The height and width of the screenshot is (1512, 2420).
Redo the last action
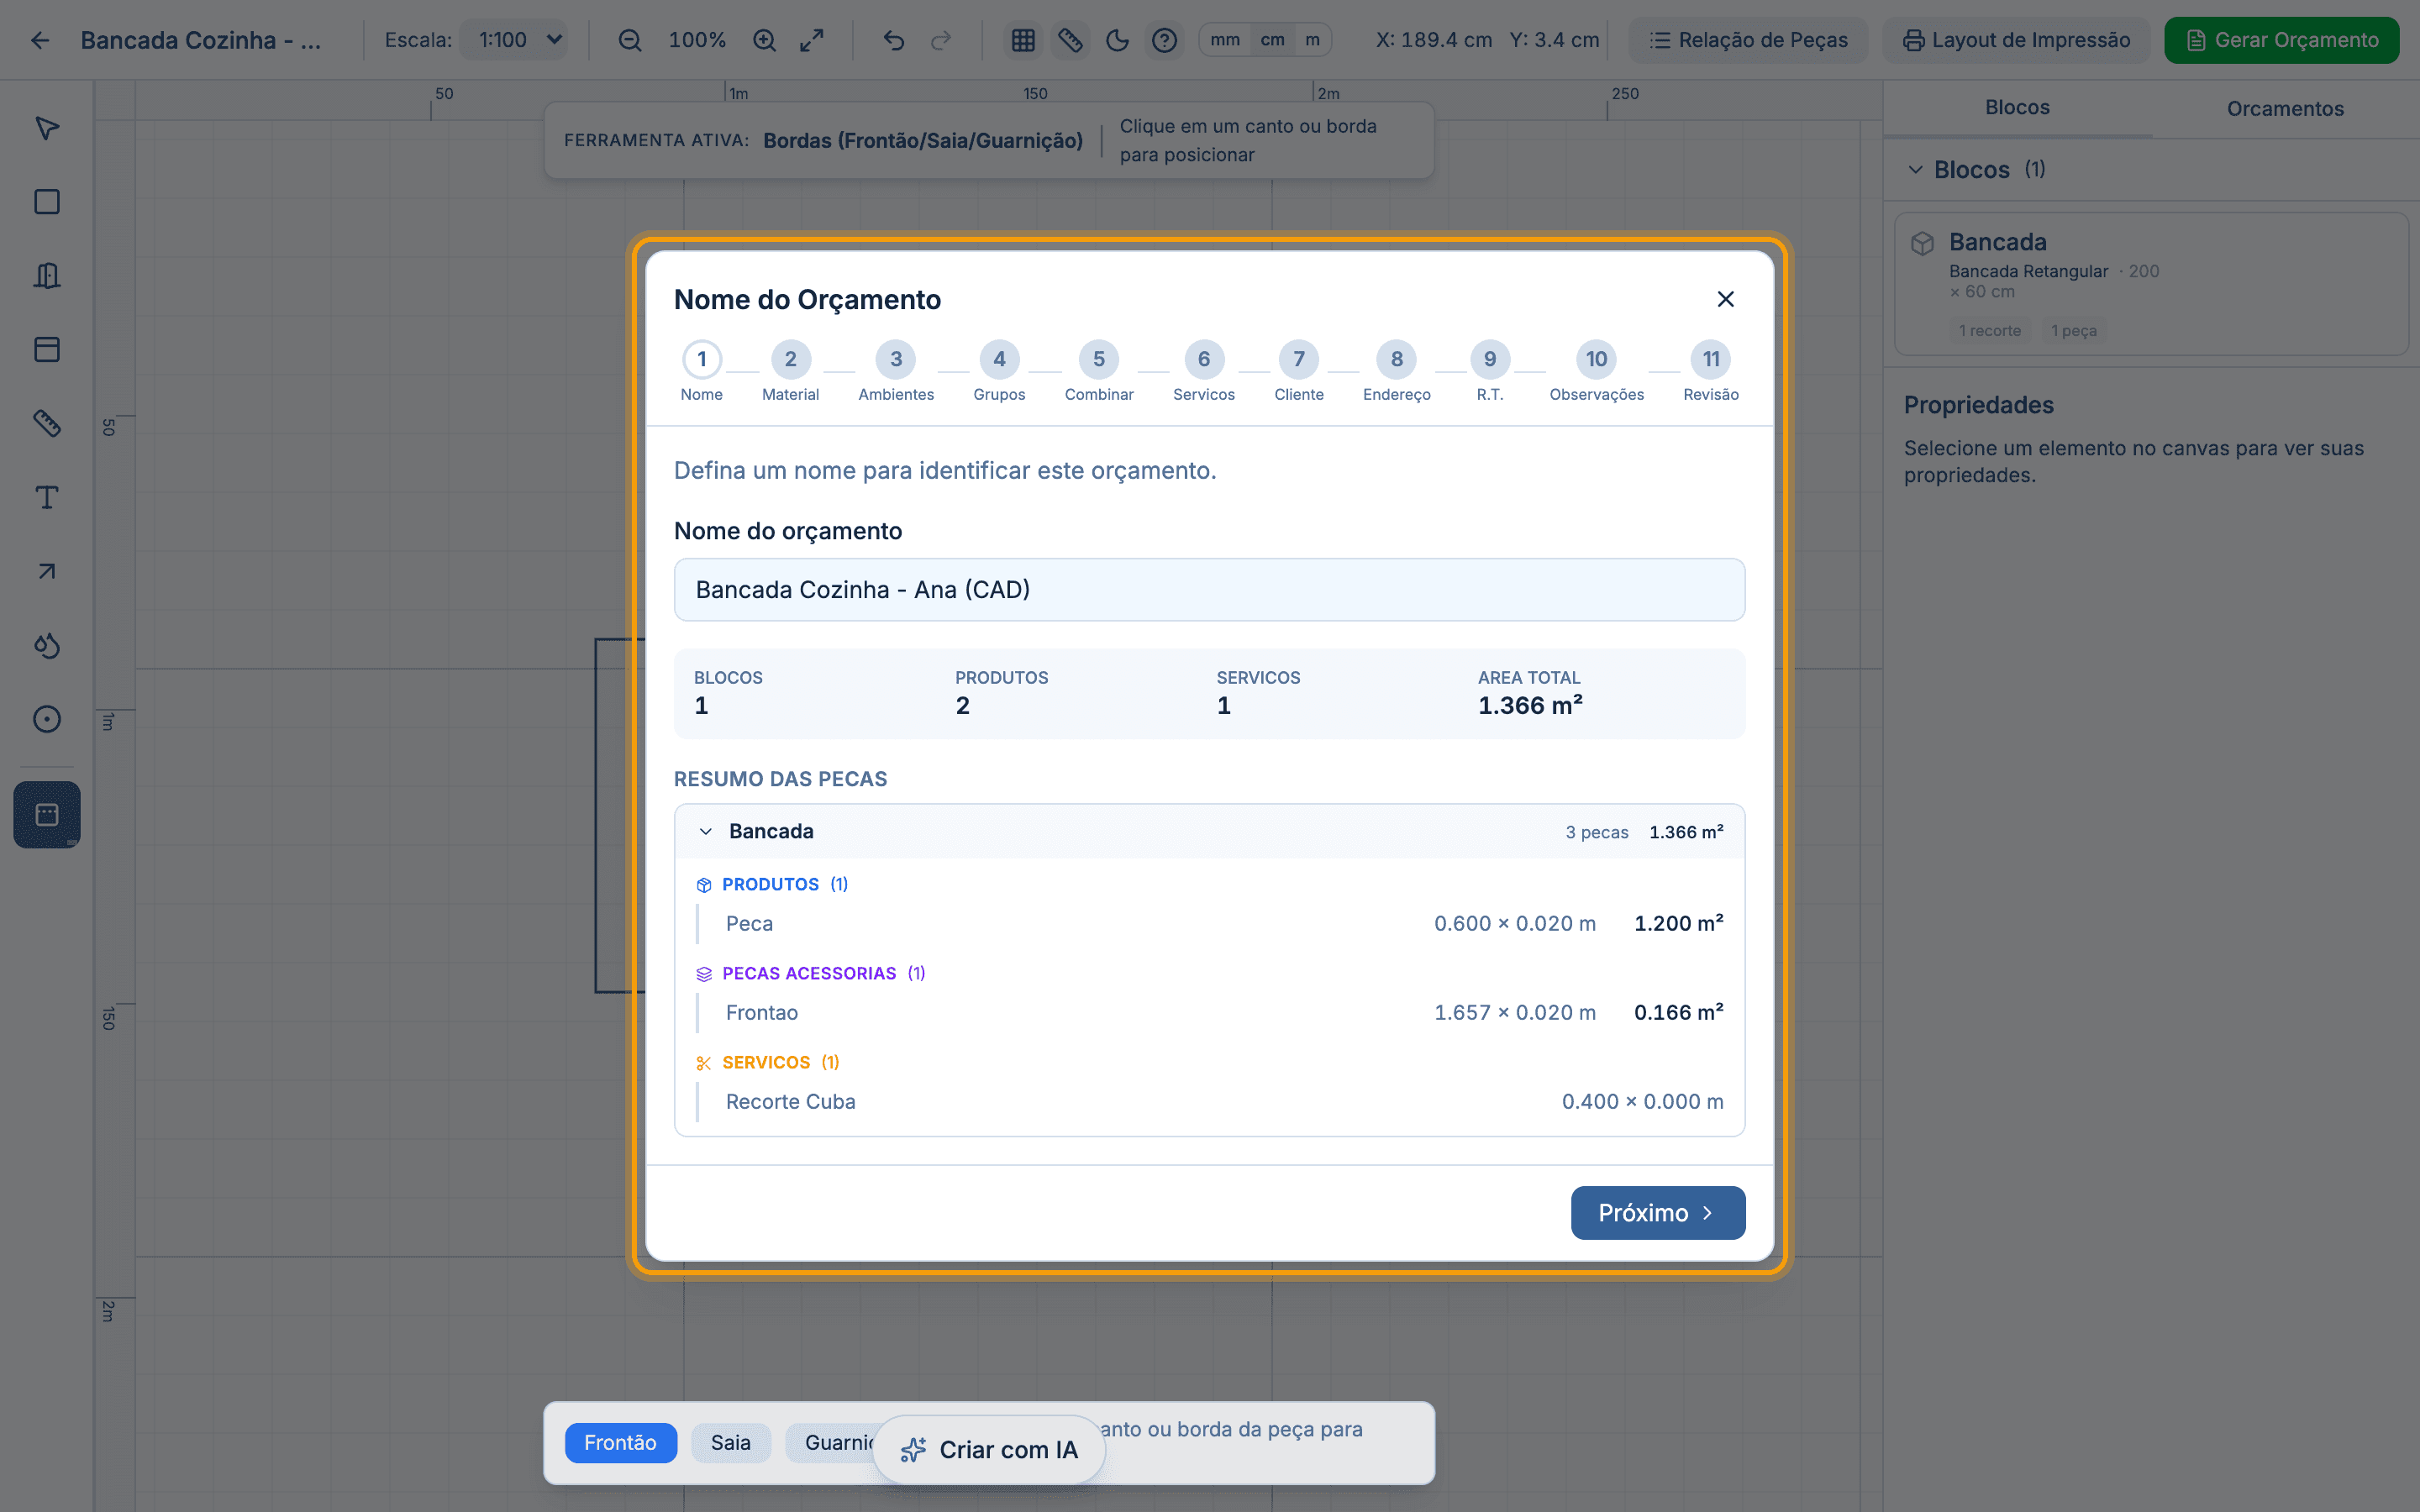pos(941,40)
